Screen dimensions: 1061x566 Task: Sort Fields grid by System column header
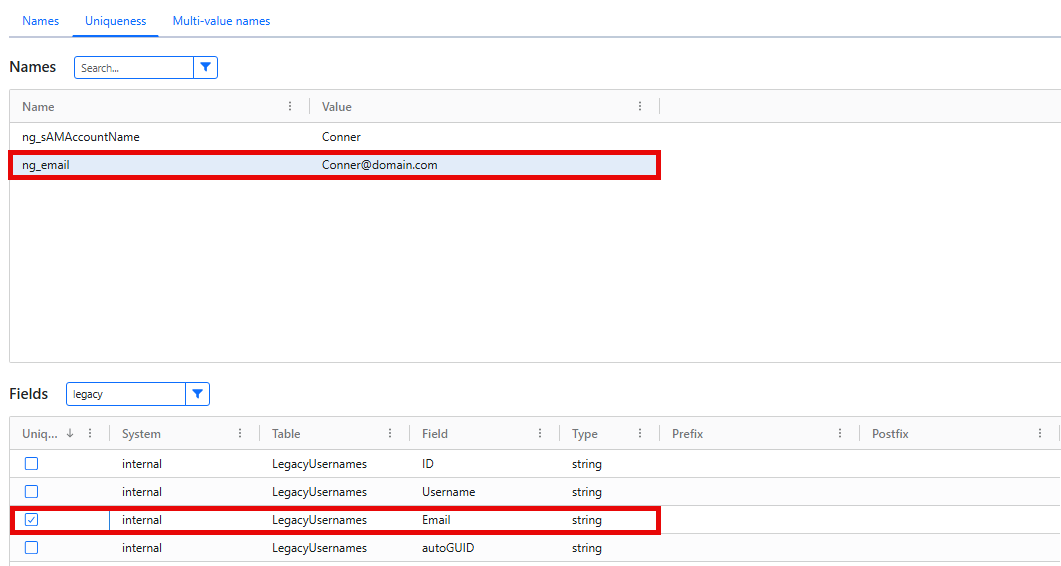(141, 434)
